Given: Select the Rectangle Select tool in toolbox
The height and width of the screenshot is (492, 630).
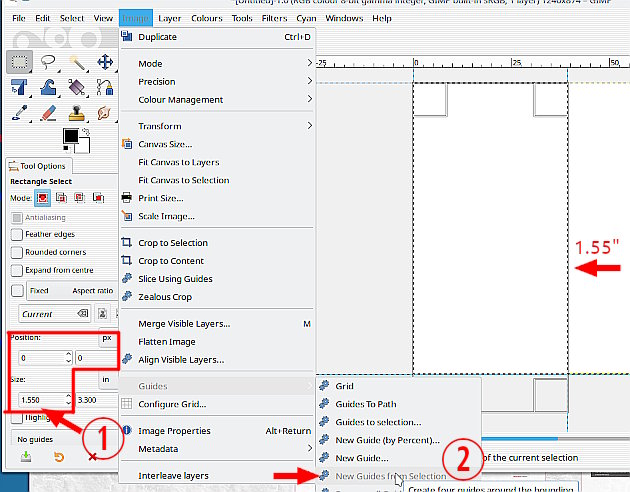Looking at the screenshot, I should [x=19, y=62].
